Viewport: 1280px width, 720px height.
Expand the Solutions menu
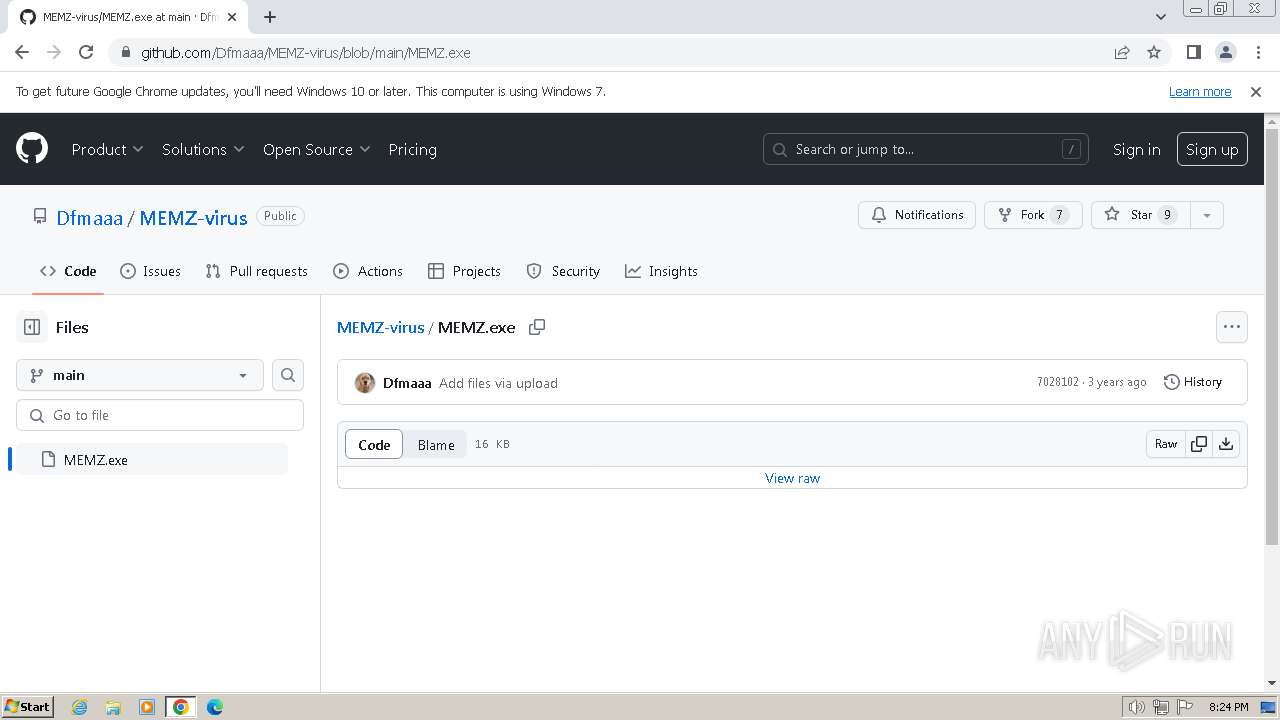coord(203,149)
